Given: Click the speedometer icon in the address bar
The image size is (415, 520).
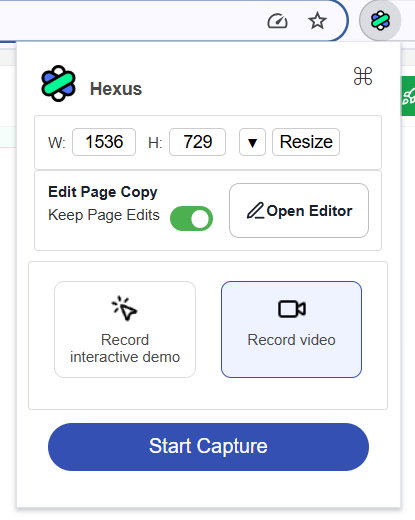Looking at the screenshot, I should click(x=277, y=21).
